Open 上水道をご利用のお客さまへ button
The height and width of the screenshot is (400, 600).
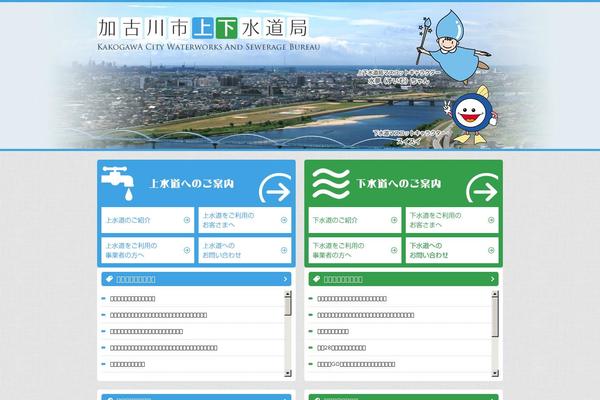[x=245, y=220]
